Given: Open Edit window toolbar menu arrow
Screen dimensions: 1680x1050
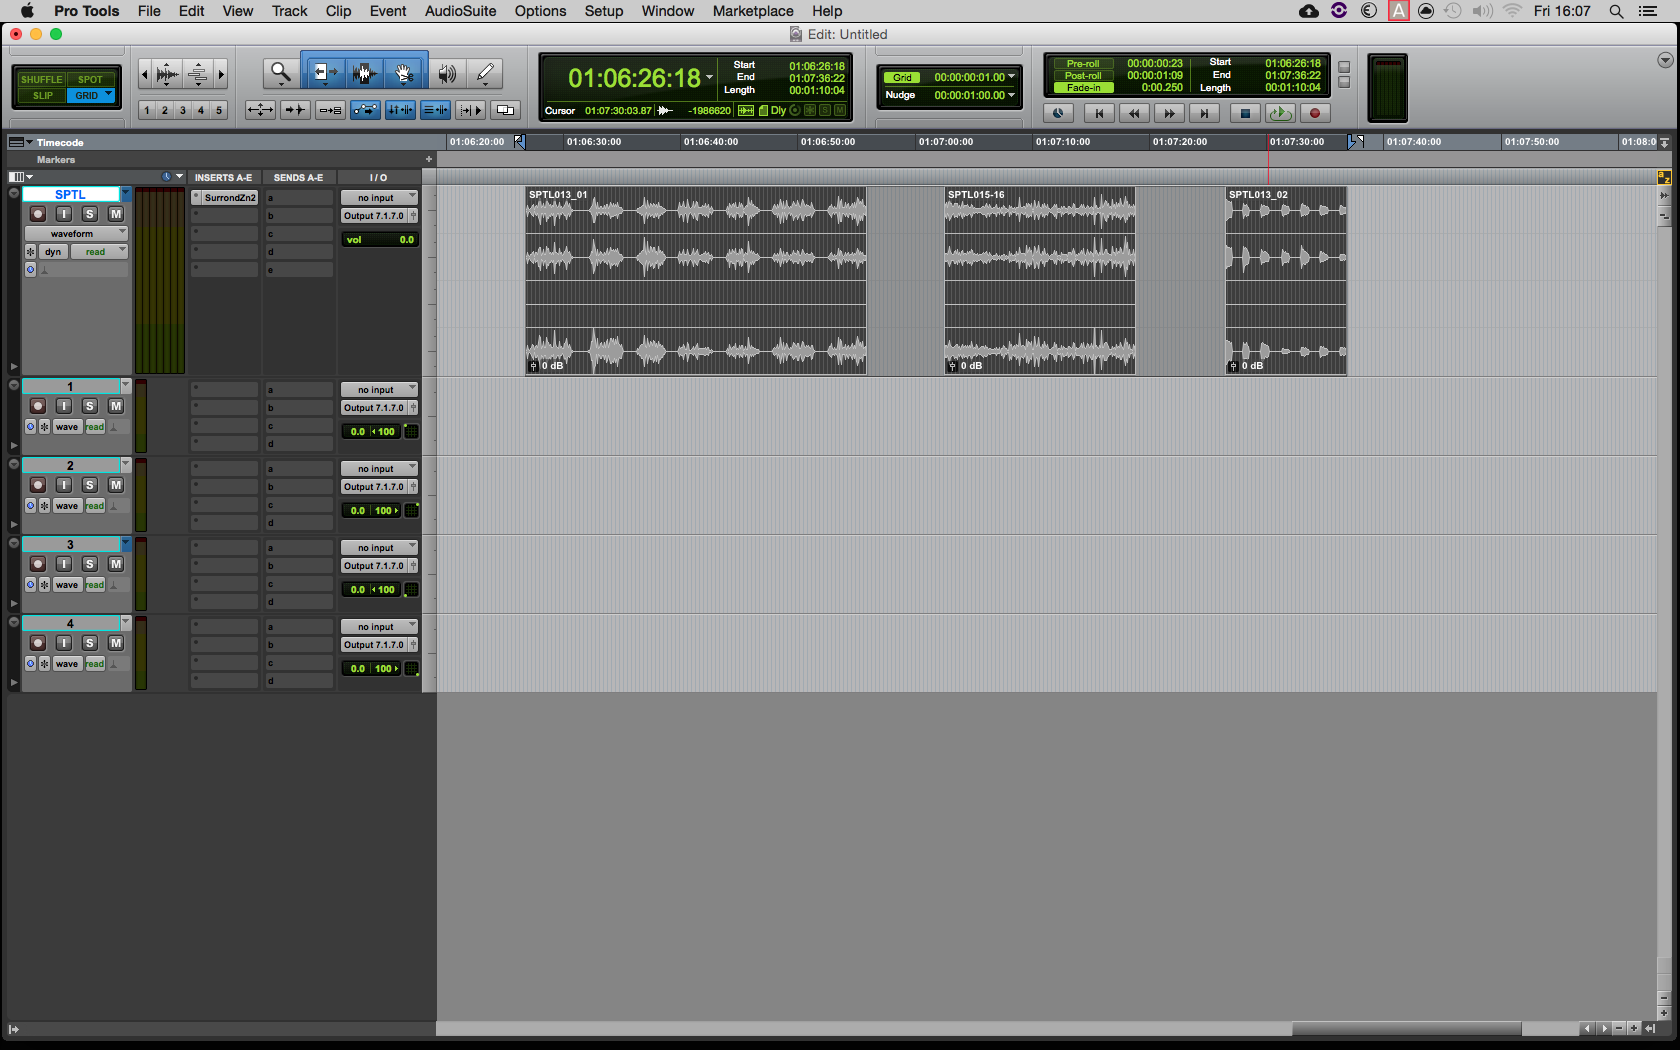Looking at the screenshot, I should point(1665,60).
